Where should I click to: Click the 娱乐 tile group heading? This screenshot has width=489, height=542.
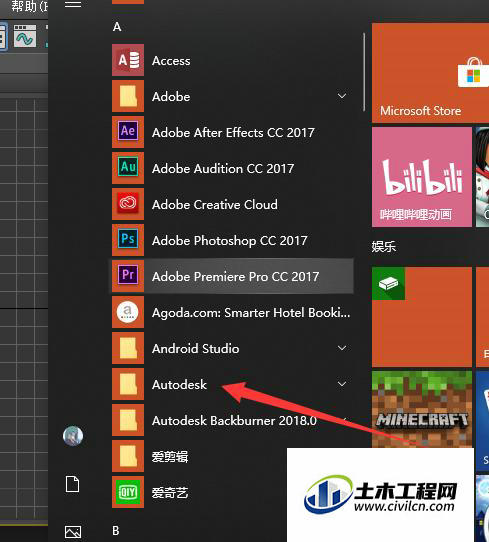click(384, 247)
